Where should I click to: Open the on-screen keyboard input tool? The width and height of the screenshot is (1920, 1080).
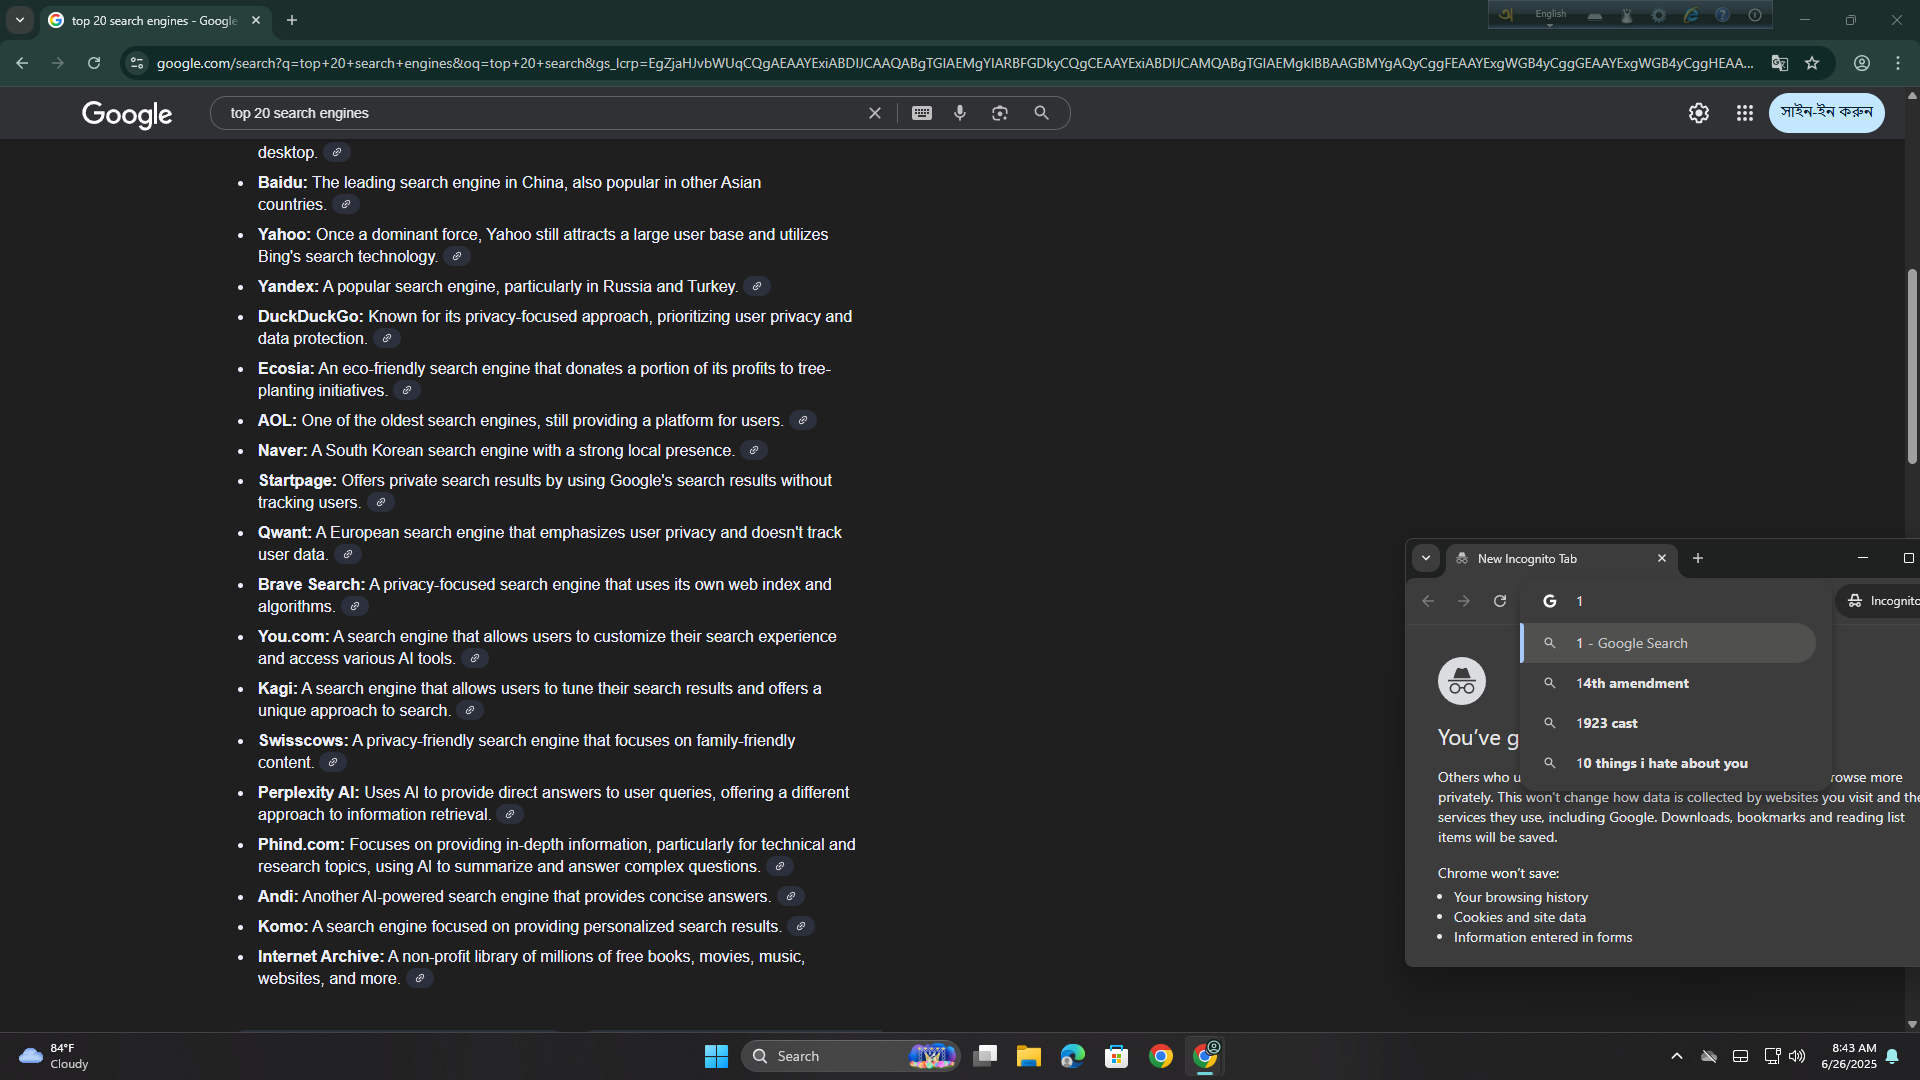922,113
